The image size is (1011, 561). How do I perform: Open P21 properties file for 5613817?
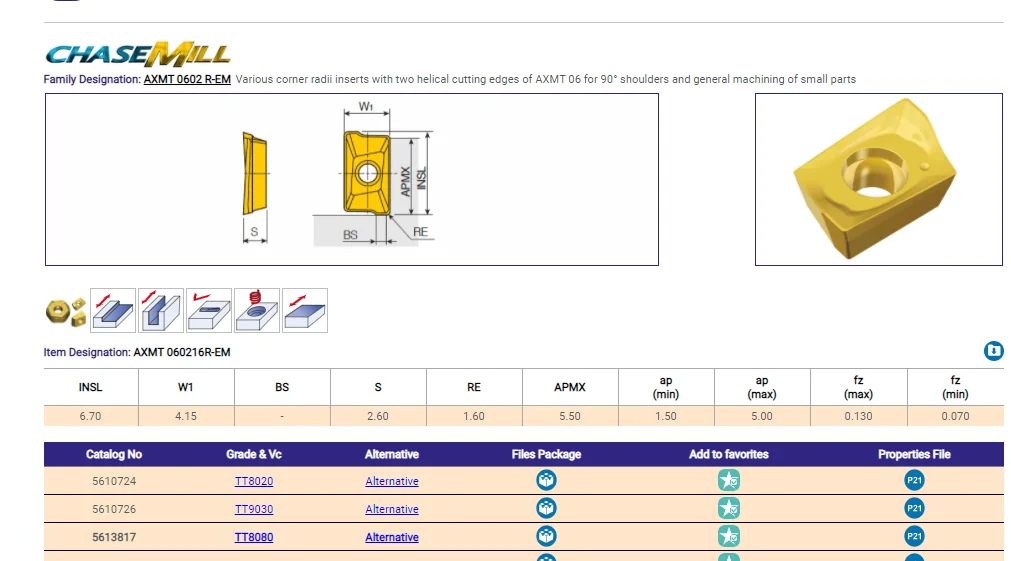(914, 536)
